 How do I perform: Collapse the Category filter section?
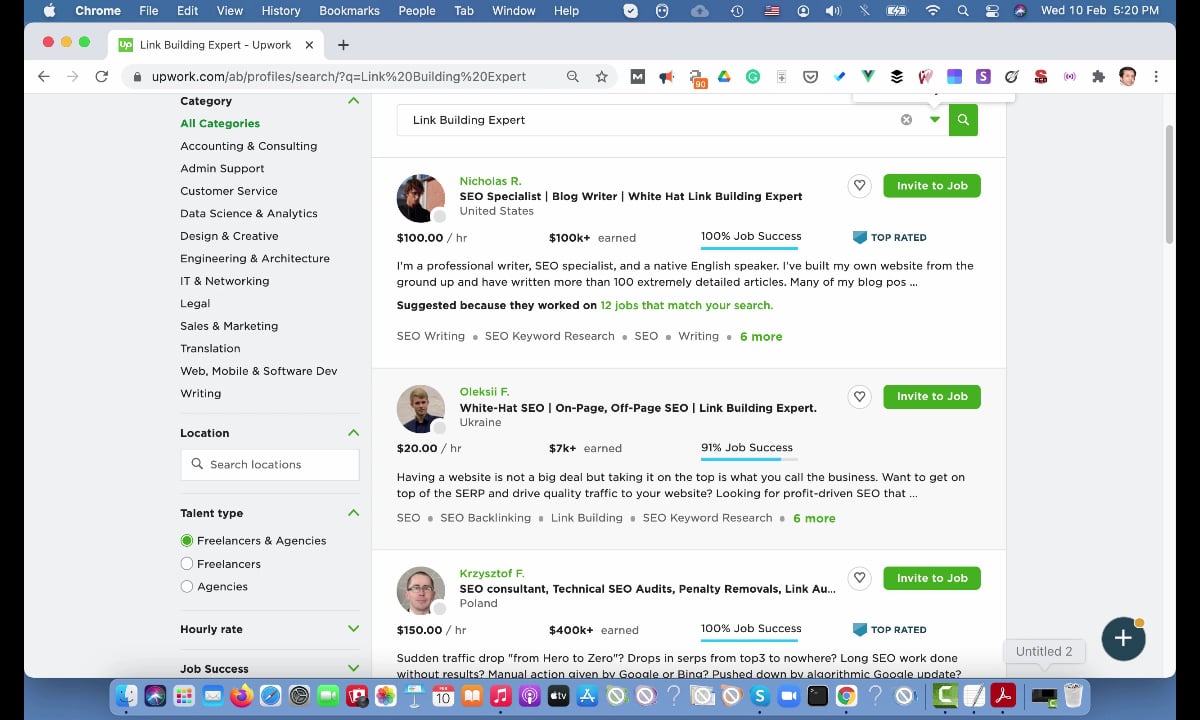click(x=353, y=101)
